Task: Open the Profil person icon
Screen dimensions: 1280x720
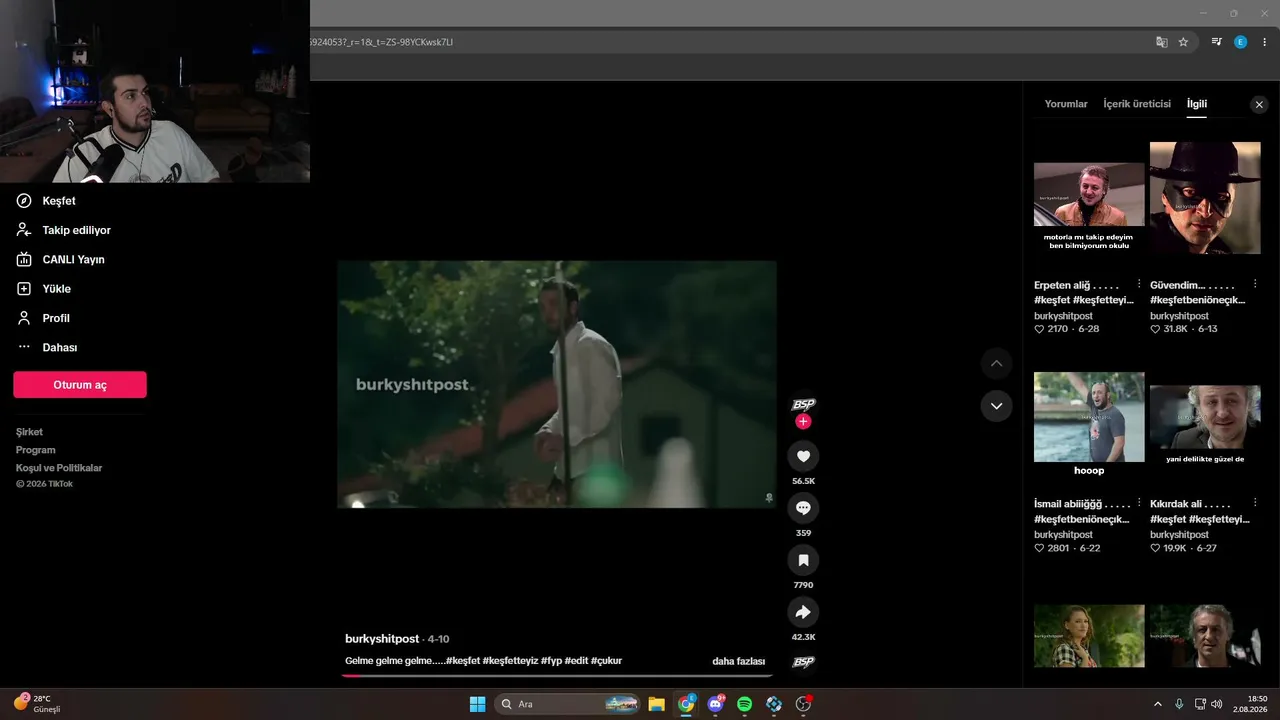Action: [24, 318]
